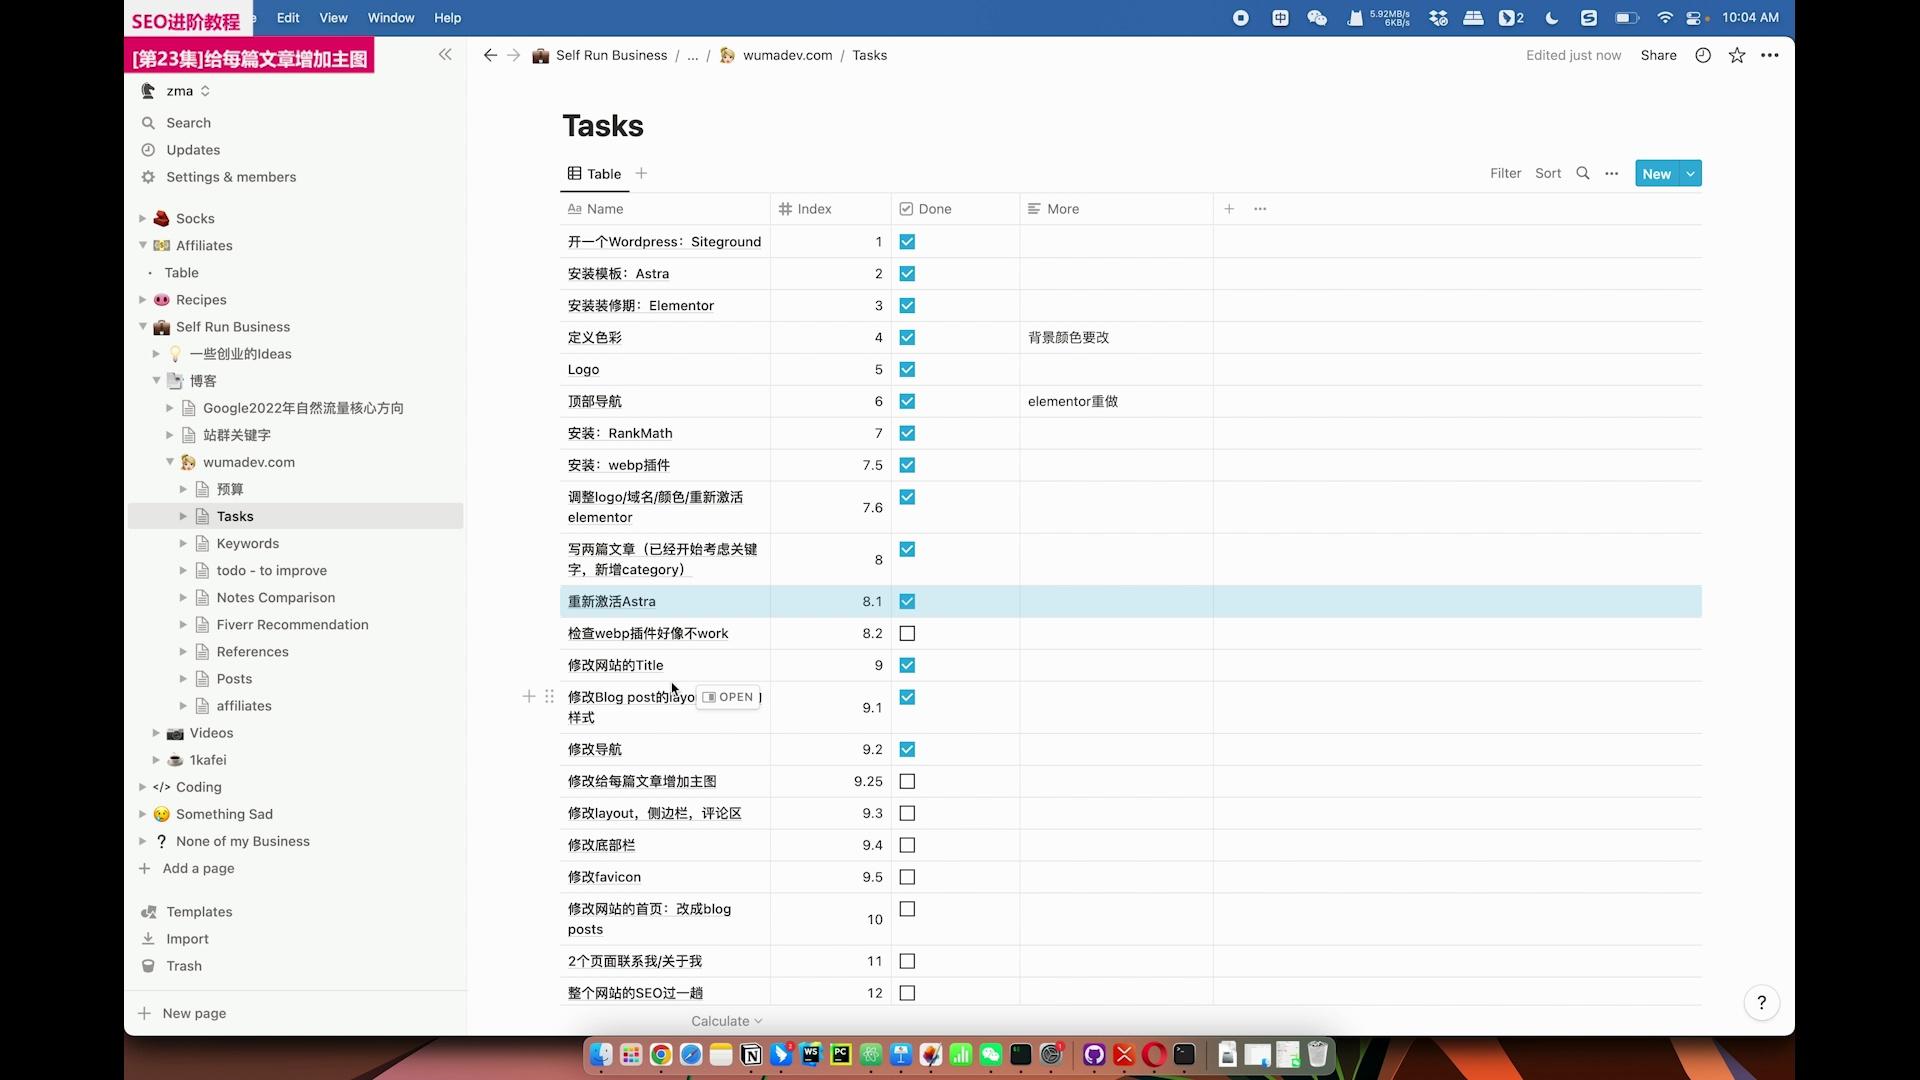Expand the Keywords page arrow
The width and height of the screenshot is (1920, 1080).
click(x=183, y=543)
